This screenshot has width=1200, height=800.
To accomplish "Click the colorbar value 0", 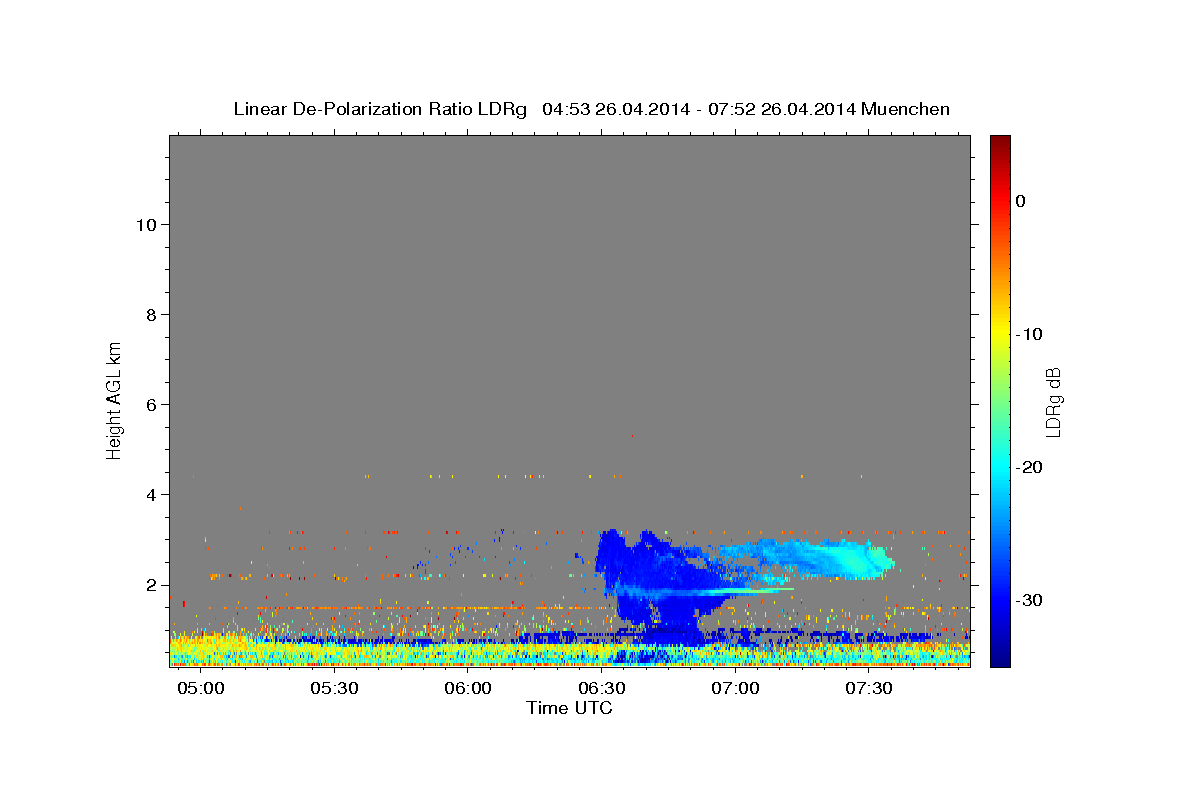I will [x=1020, y=201].
